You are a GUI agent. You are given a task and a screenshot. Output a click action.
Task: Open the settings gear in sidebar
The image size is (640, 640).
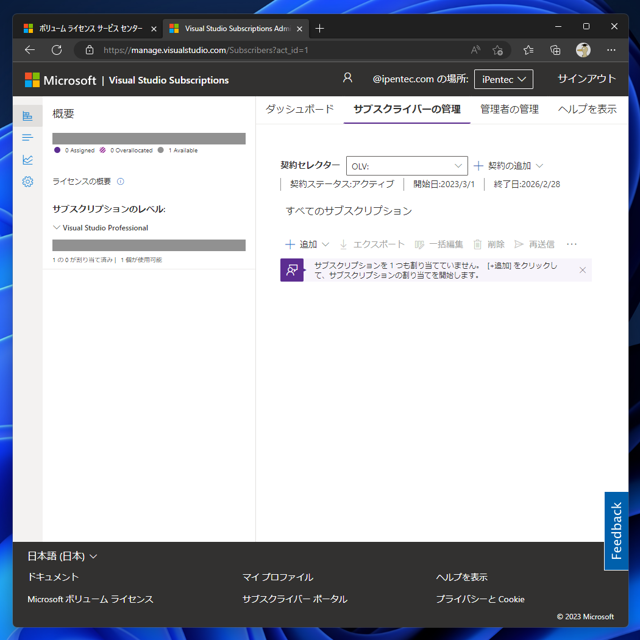point(27,181)
